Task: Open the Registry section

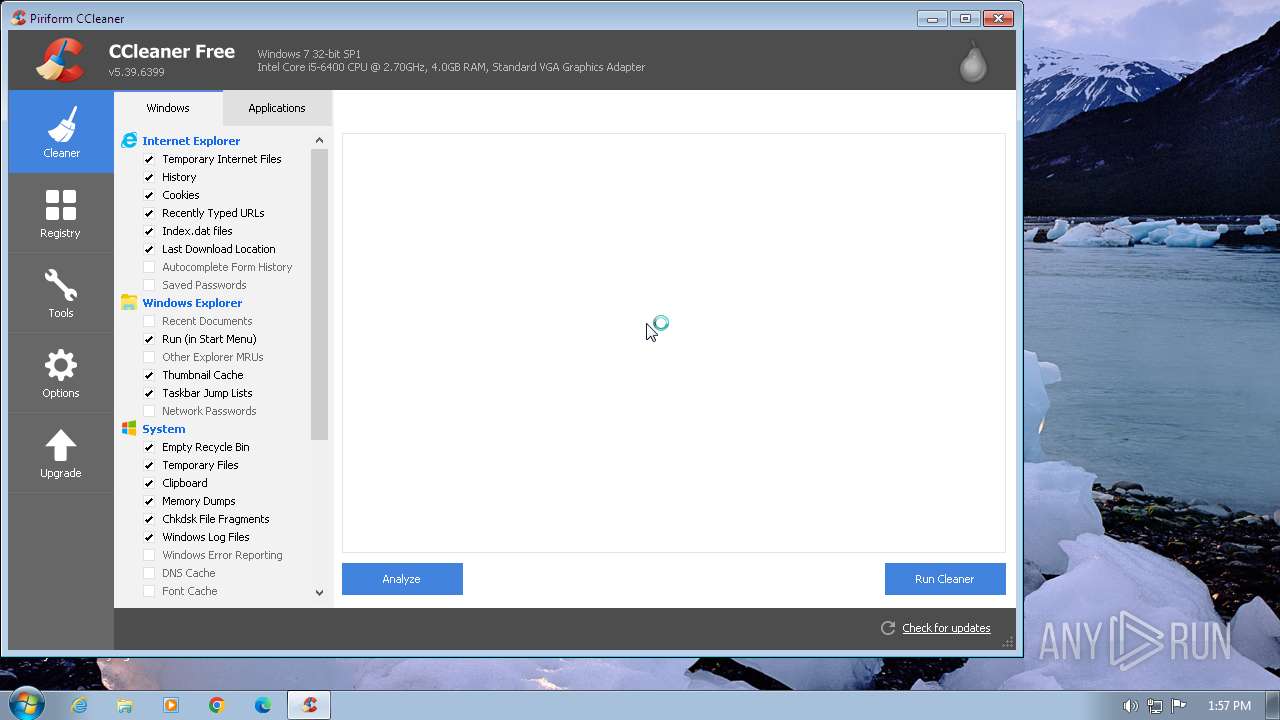Action: (61, 213)
